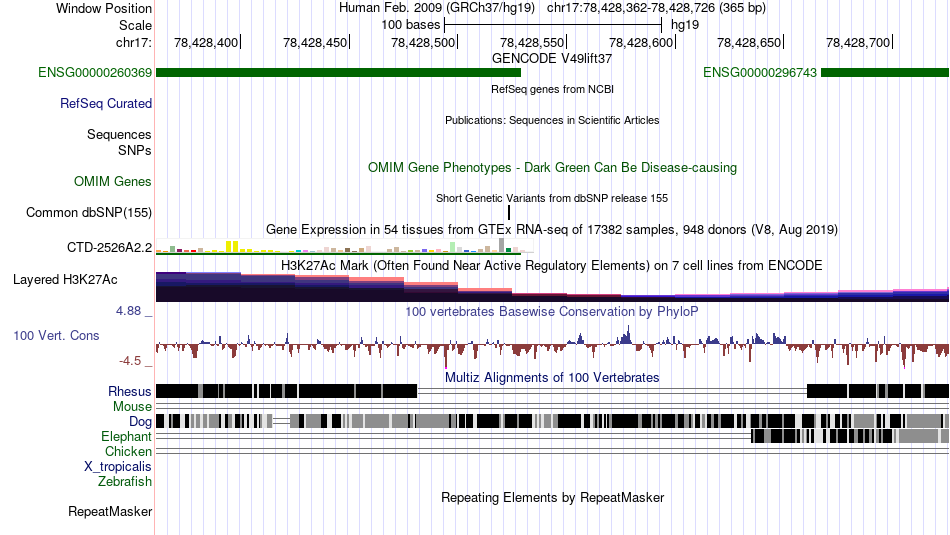Select the Chicken alignment label
Viewport: 950px width, 535px height.
click(128, 452)
